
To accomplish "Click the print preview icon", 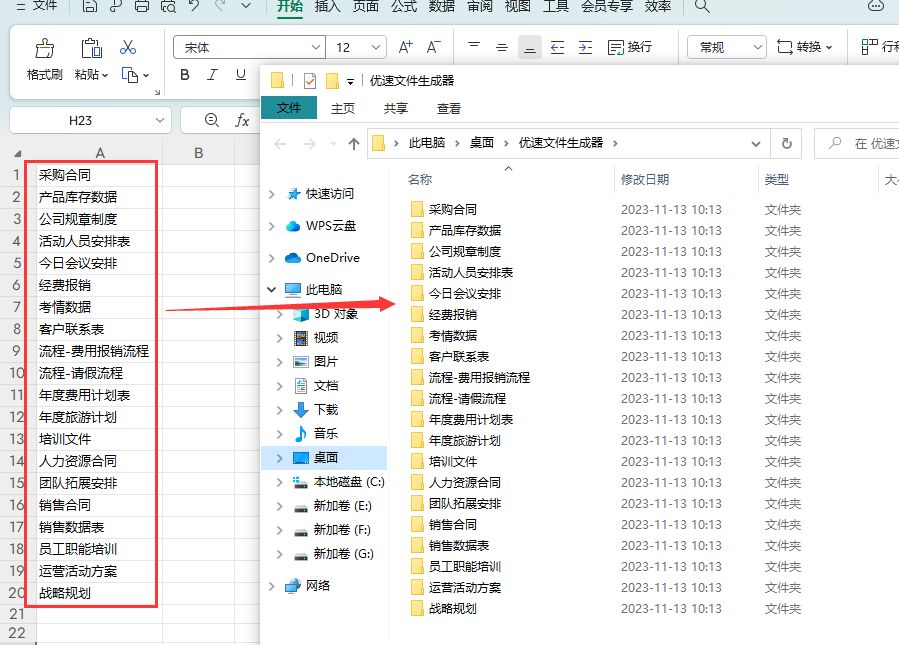I will 168,6.
